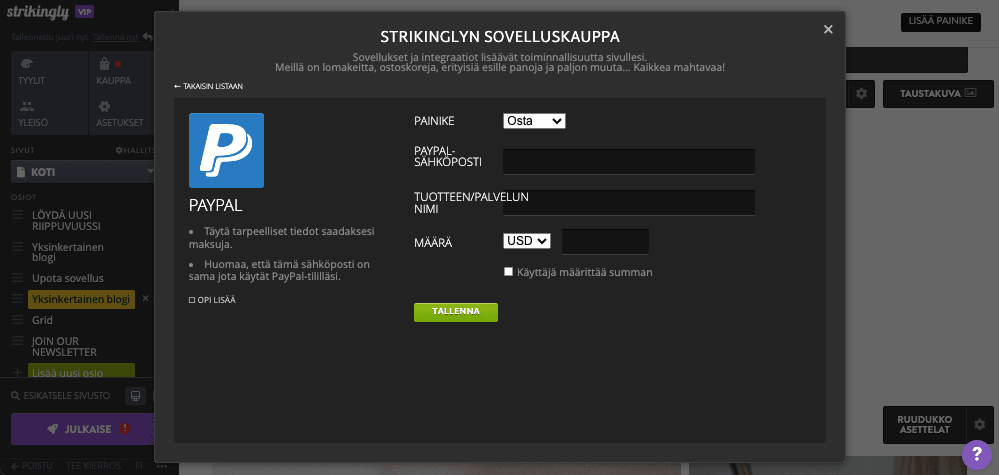Click gear icon beside Ruudukko asettelat
The width and height of the screenshot is (999, 475).
click(980, 425)
